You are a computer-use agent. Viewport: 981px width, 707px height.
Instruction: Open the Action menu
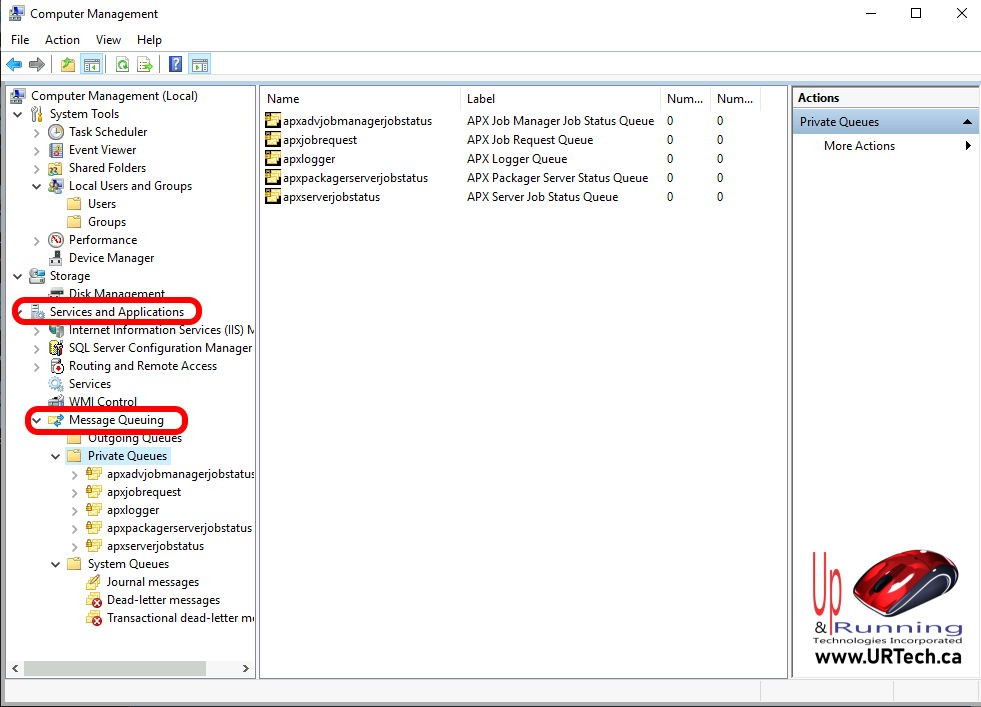click(x=62, y=40)
